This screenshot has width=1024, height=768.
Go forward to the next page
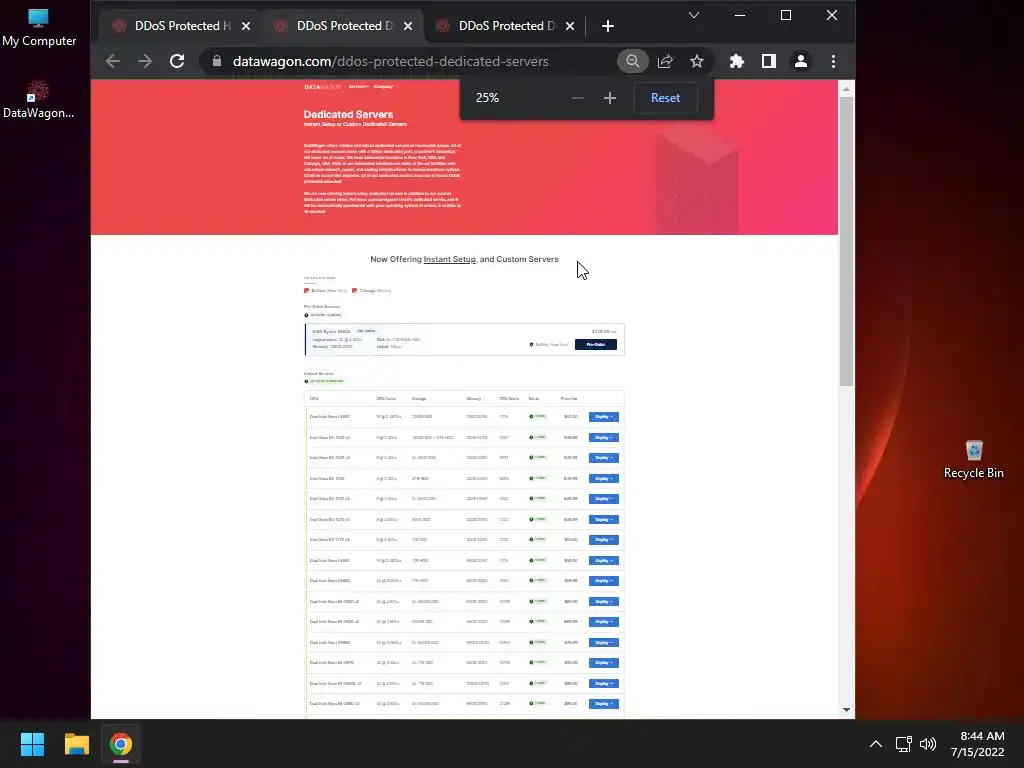click(x=145, y=61)
